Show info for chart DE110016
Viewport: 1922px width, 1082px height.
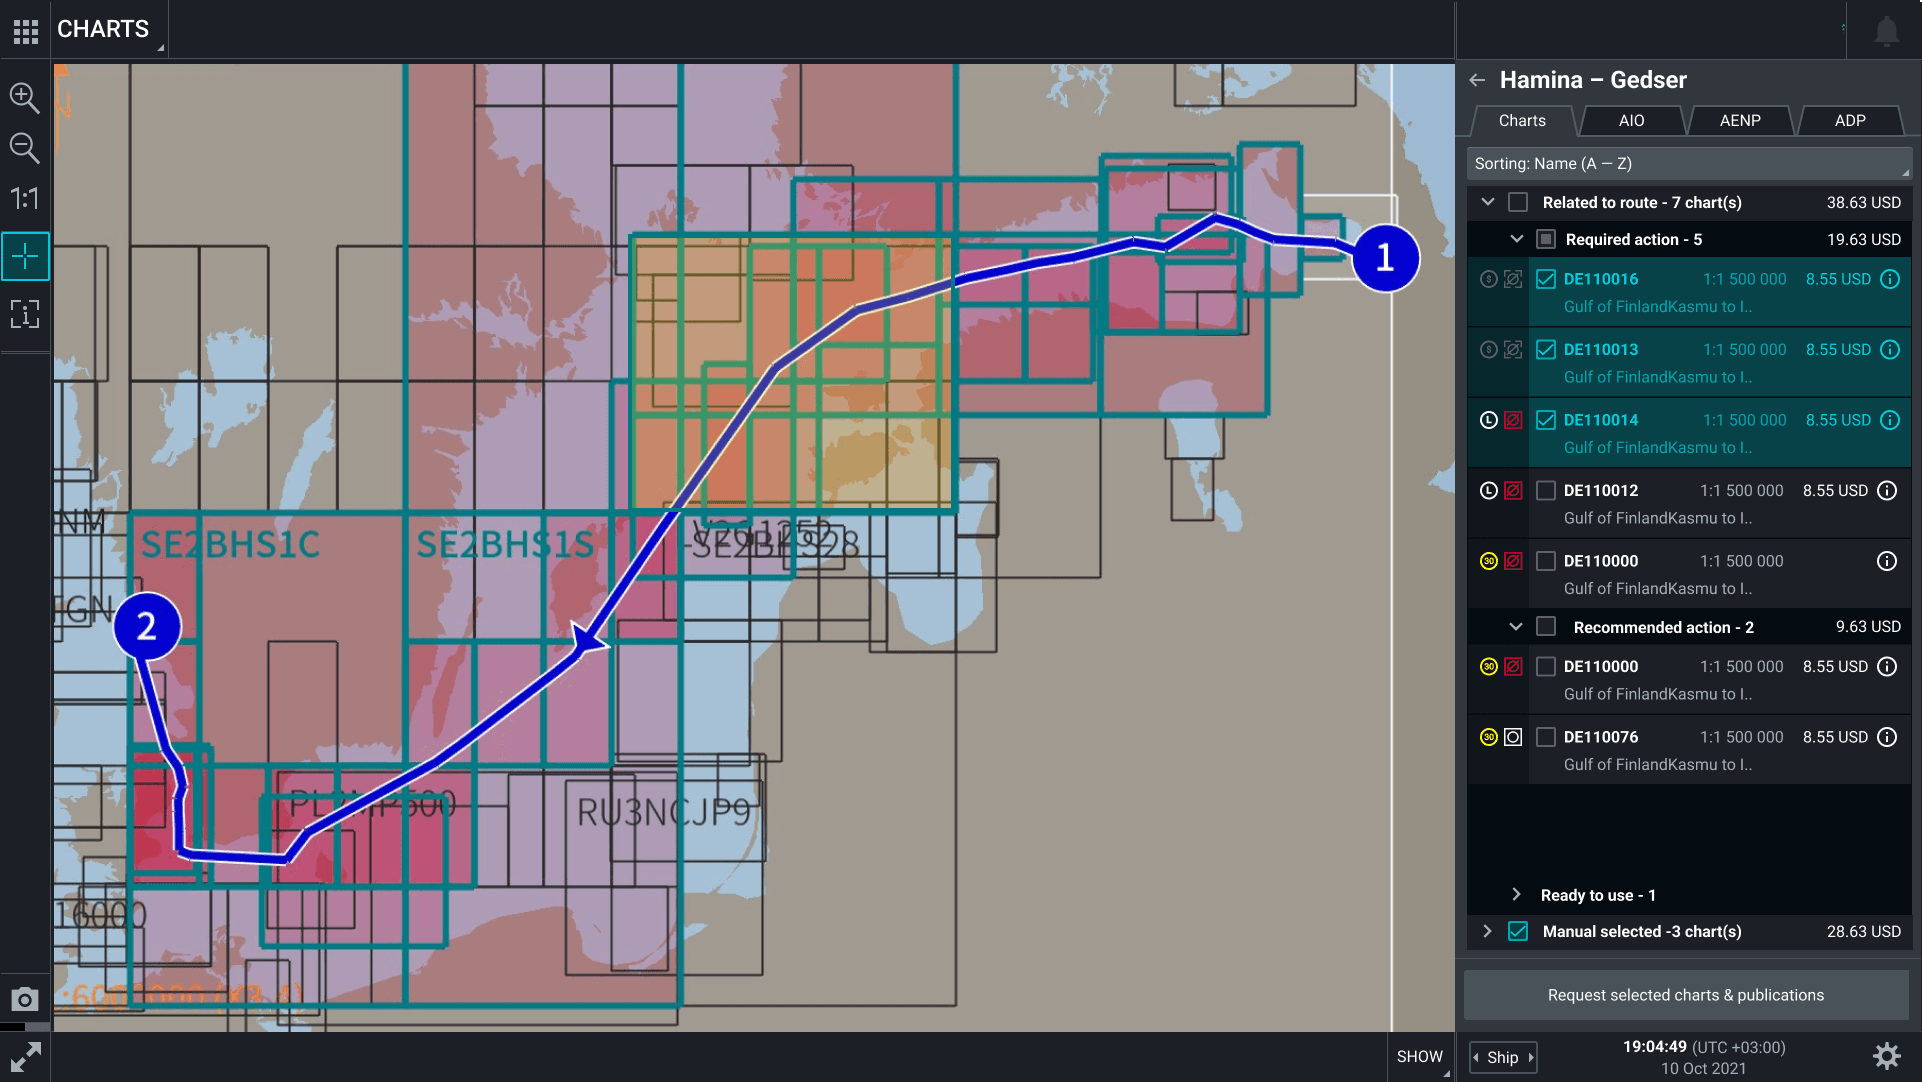pos(1889,279)
